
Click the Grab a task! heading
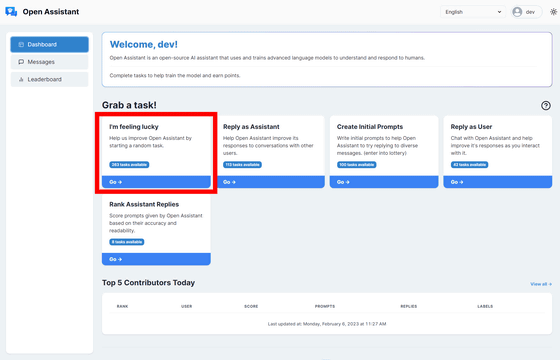click(129, 105)
